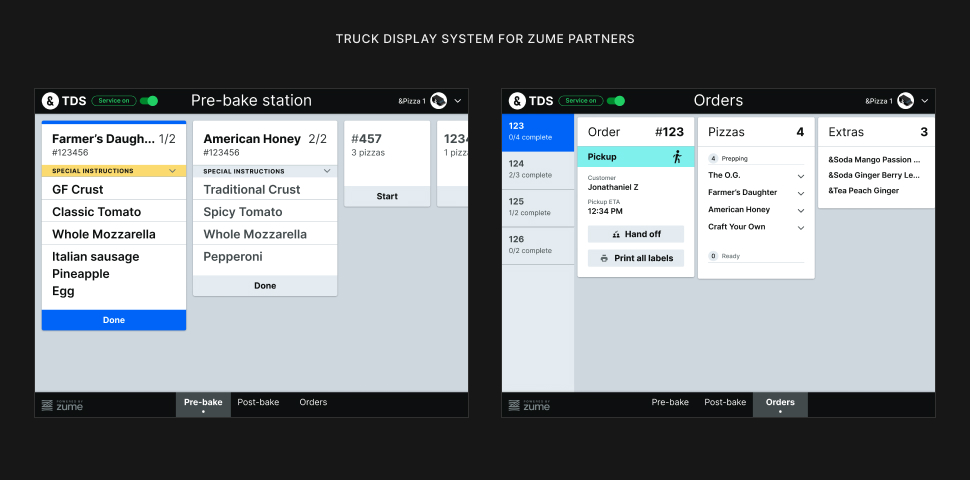Toggle Service on switch in Pre-bake station screen
This screenshot has height=480, width=970.
(149, 101)
